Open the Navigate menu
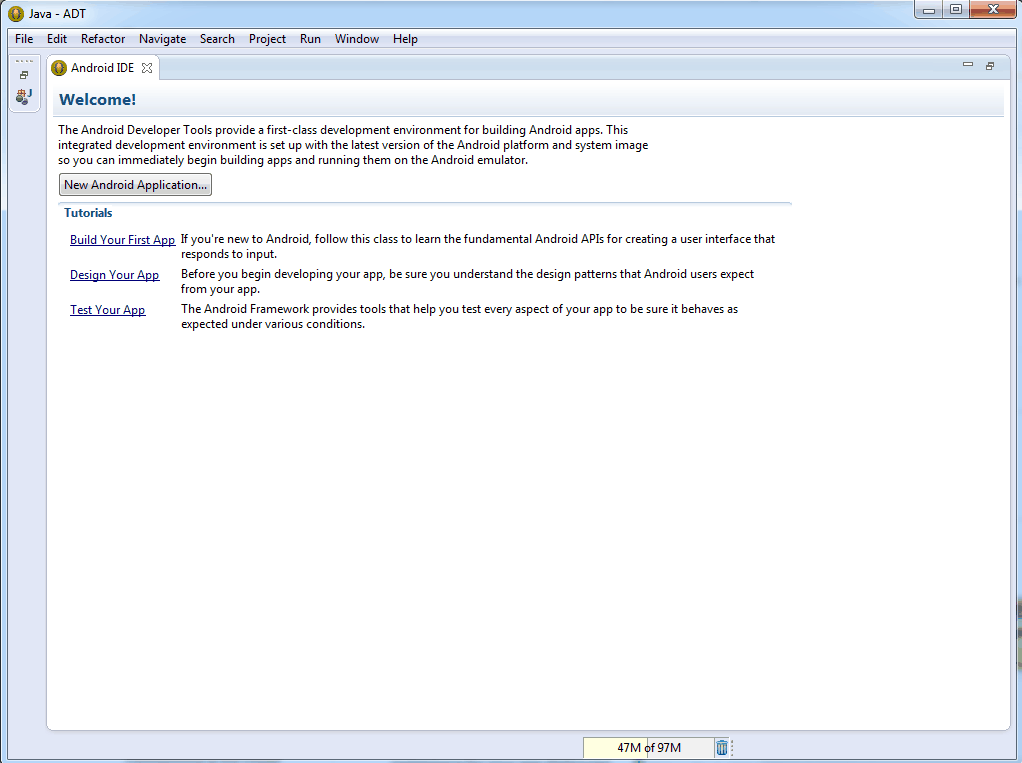 [162, 39]
